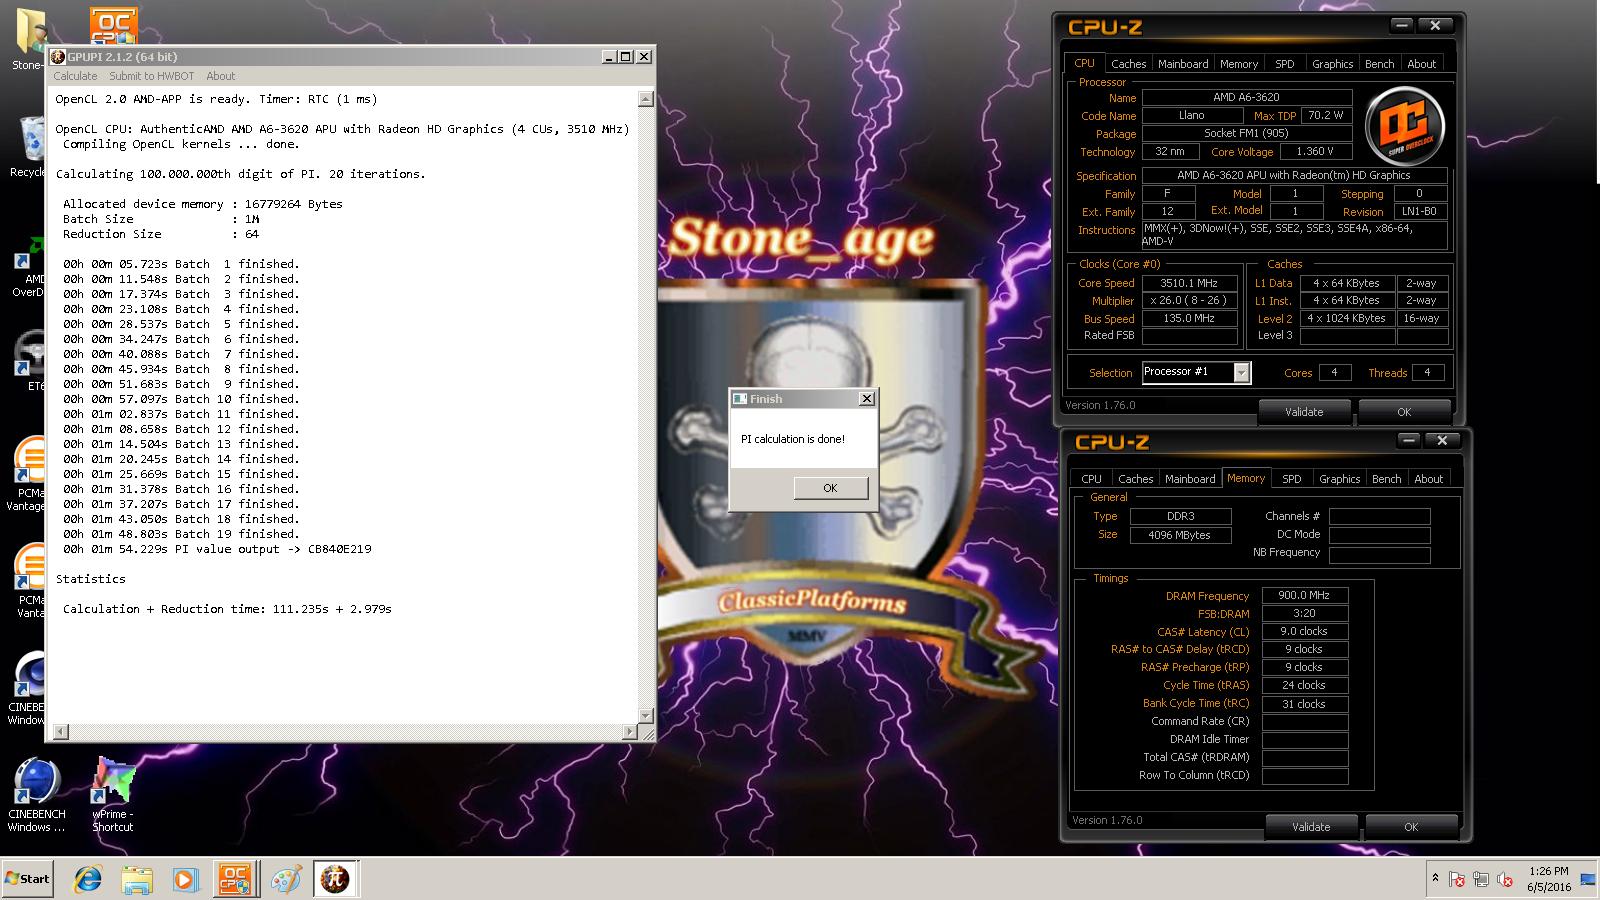The height and width of the screenshot is (900, 1600).
Task: Open Bench tab in upper CPU-Z
Action: point(1380,64)
